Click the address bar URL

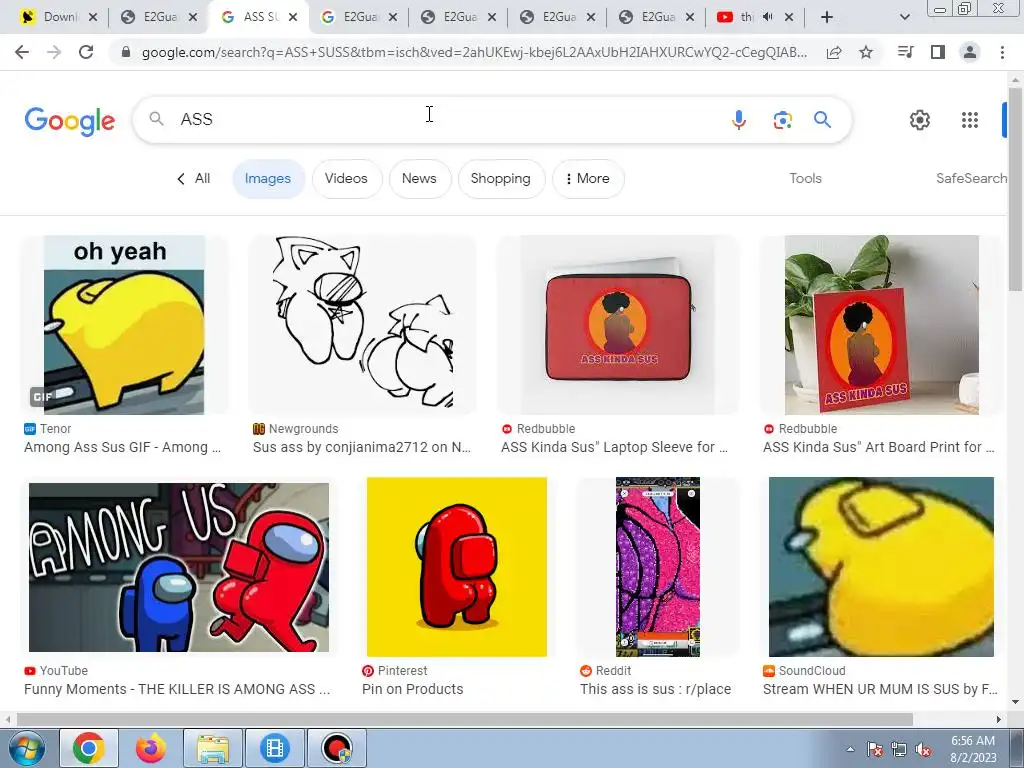pos(474,52)
